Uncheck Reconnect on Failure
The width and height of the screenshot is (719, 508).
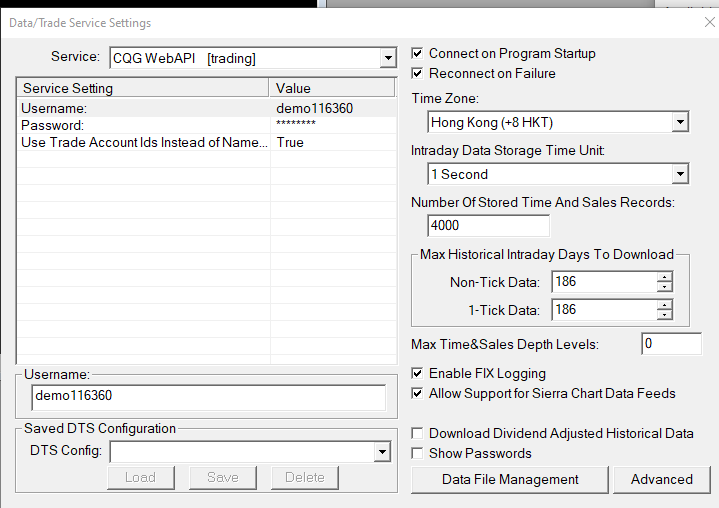pos(417,73)
